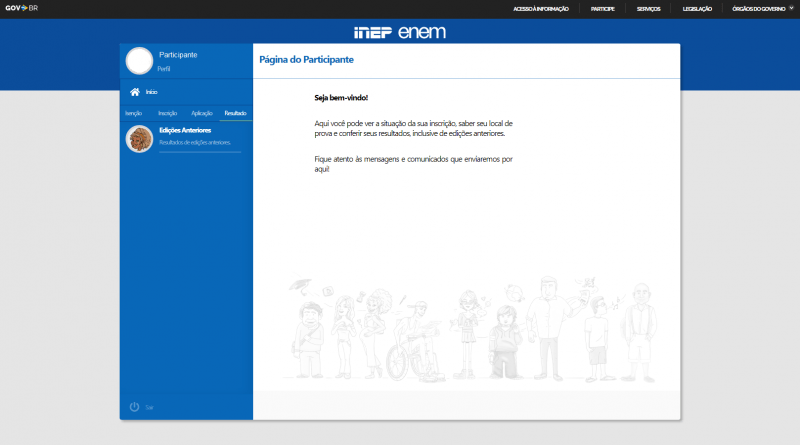This screenshot has width=800, height=445.
Task: Expand the Órgãos do Governo dropdown
Action: coord(761,8)
